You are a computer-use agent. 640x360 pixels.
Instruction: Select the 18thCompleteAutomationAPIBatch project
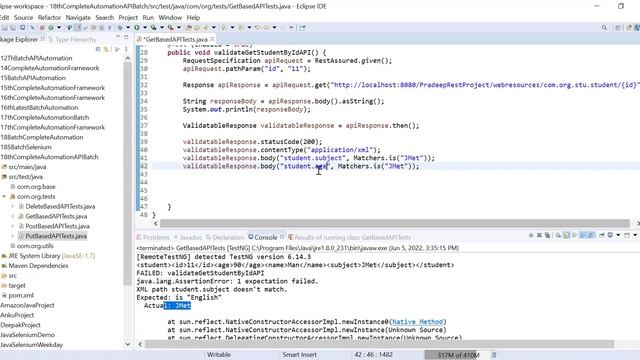[x=49, y=157]
